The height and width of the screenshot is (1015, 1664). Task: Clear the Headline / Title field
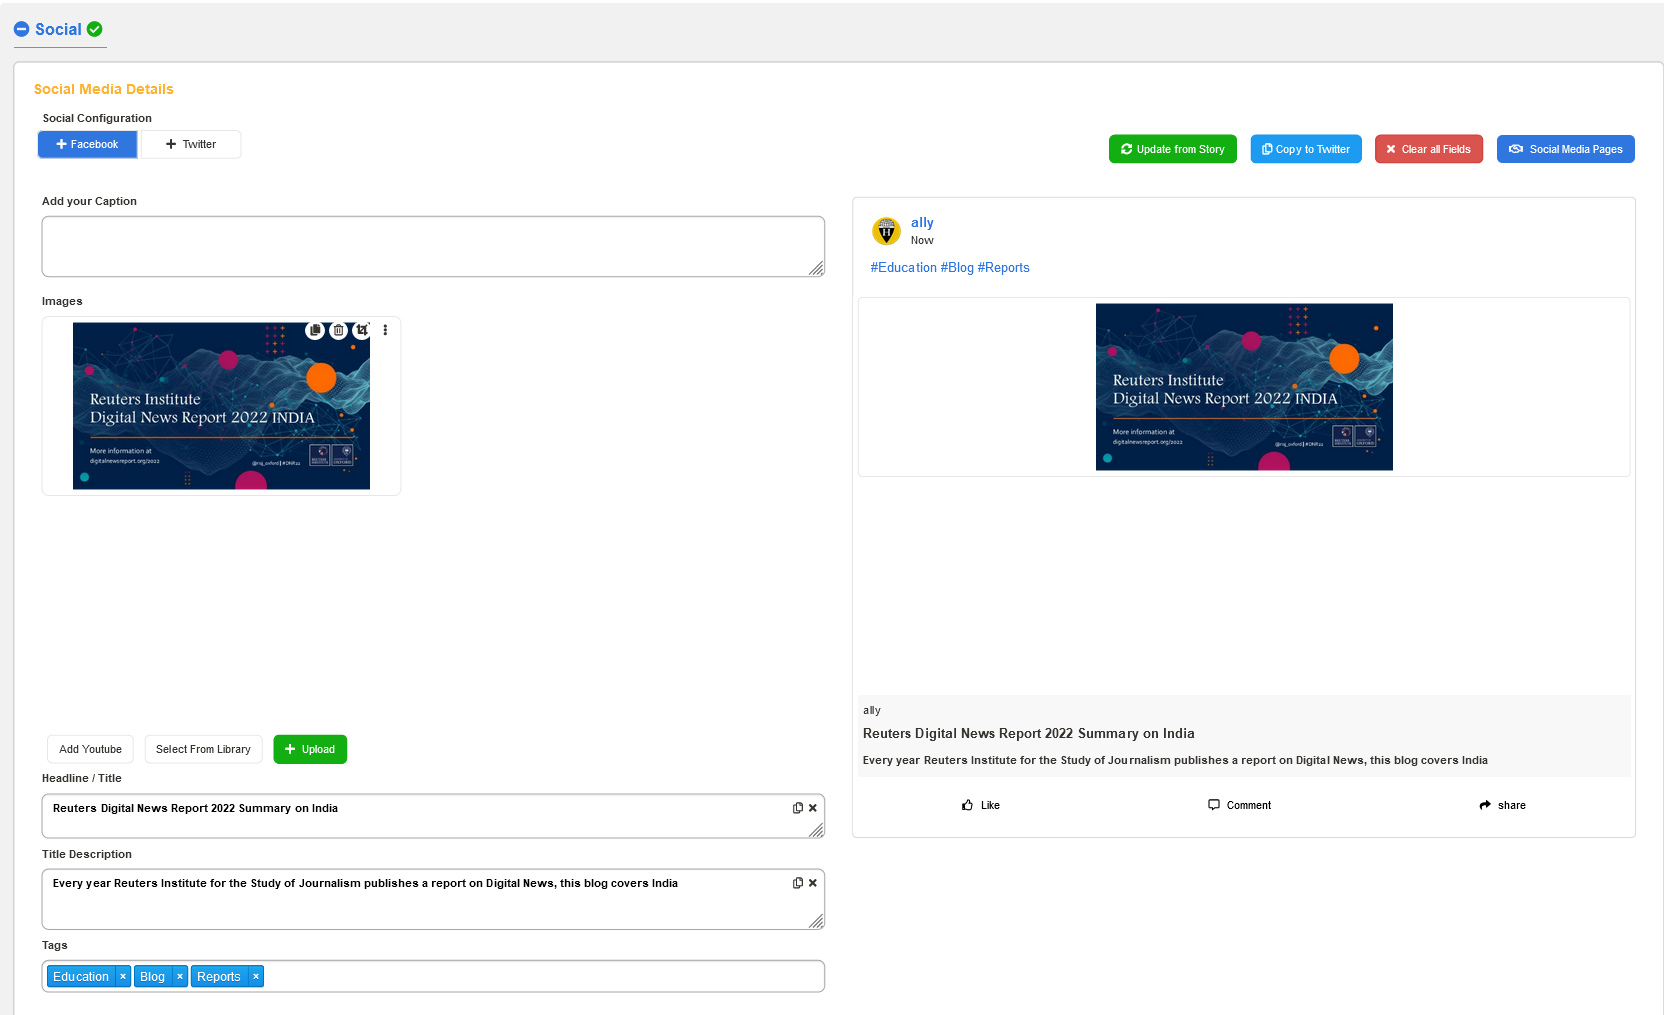coord(813,808)
